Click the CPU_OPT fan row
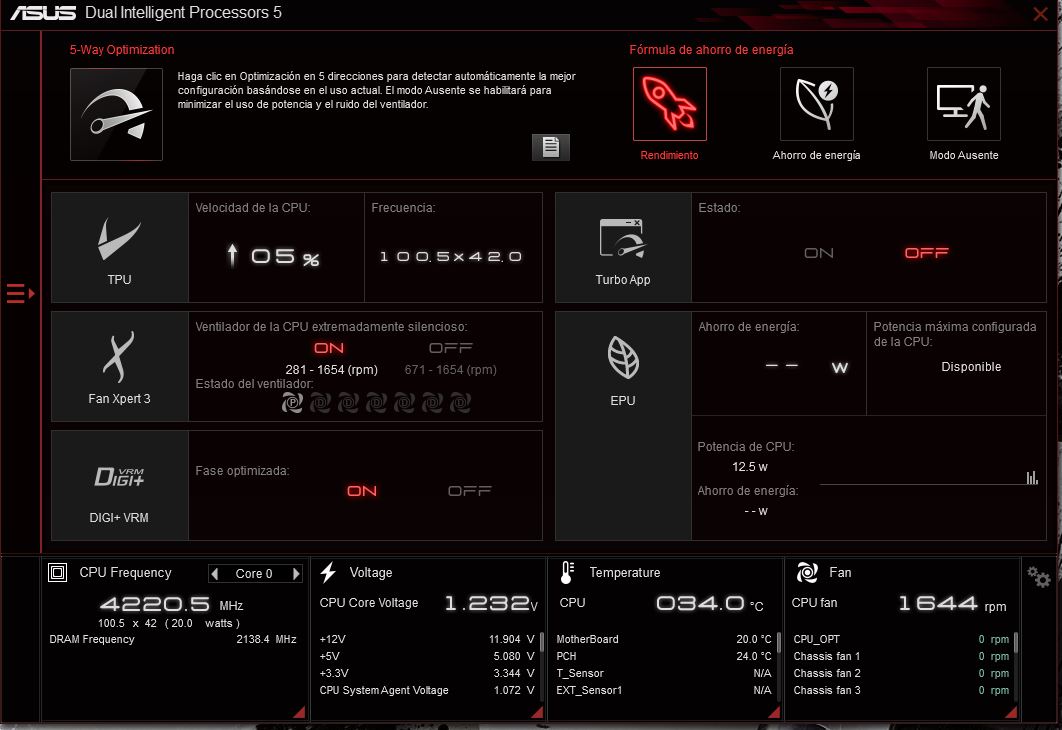Image resolution: width=1062 pixels, height=730 pixels. coord(901,639)
